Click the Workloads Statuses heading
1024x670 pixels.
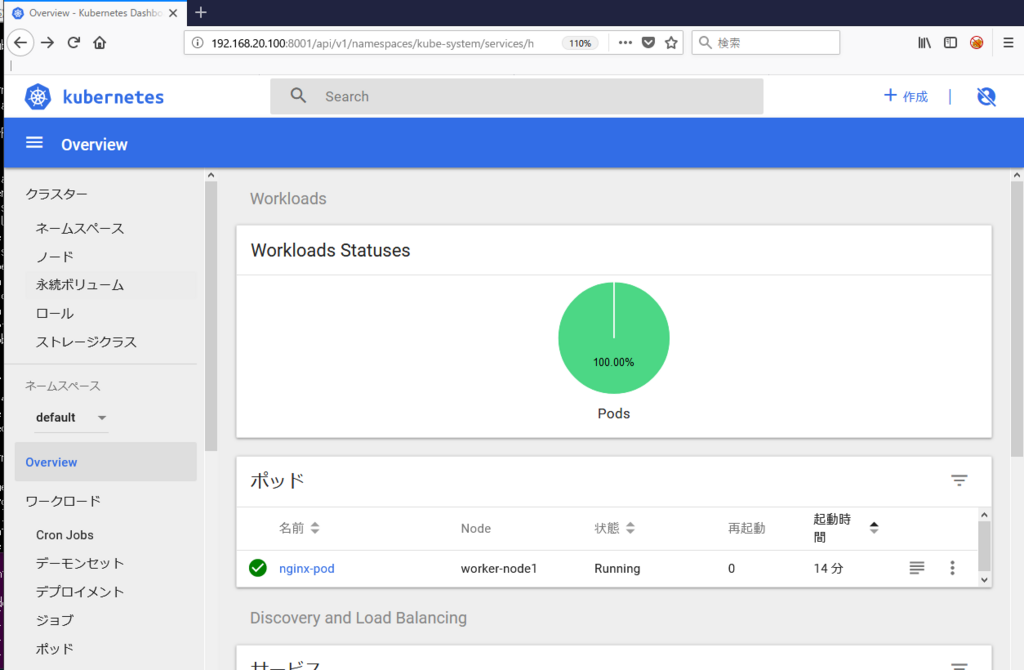[x=330, y=250]
